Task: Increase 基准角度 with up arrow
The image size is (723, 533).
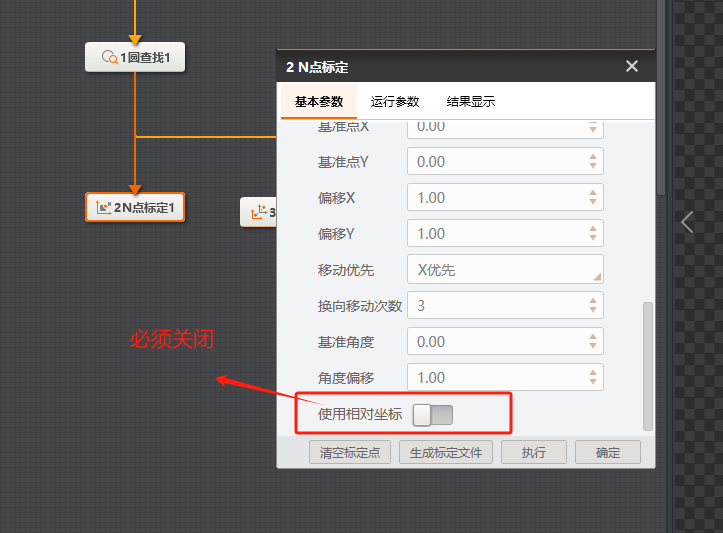Action: pos(593,337)
